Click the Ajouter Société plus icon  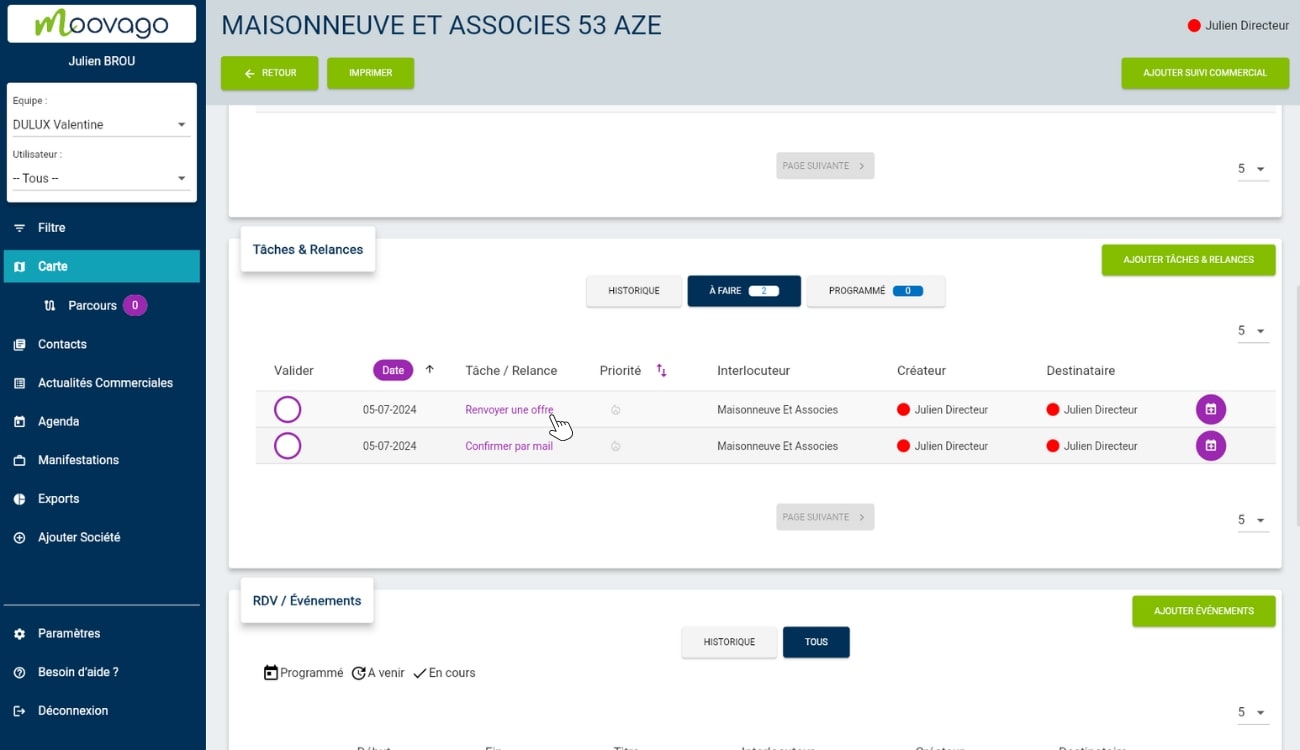click(x=19, y=538)
